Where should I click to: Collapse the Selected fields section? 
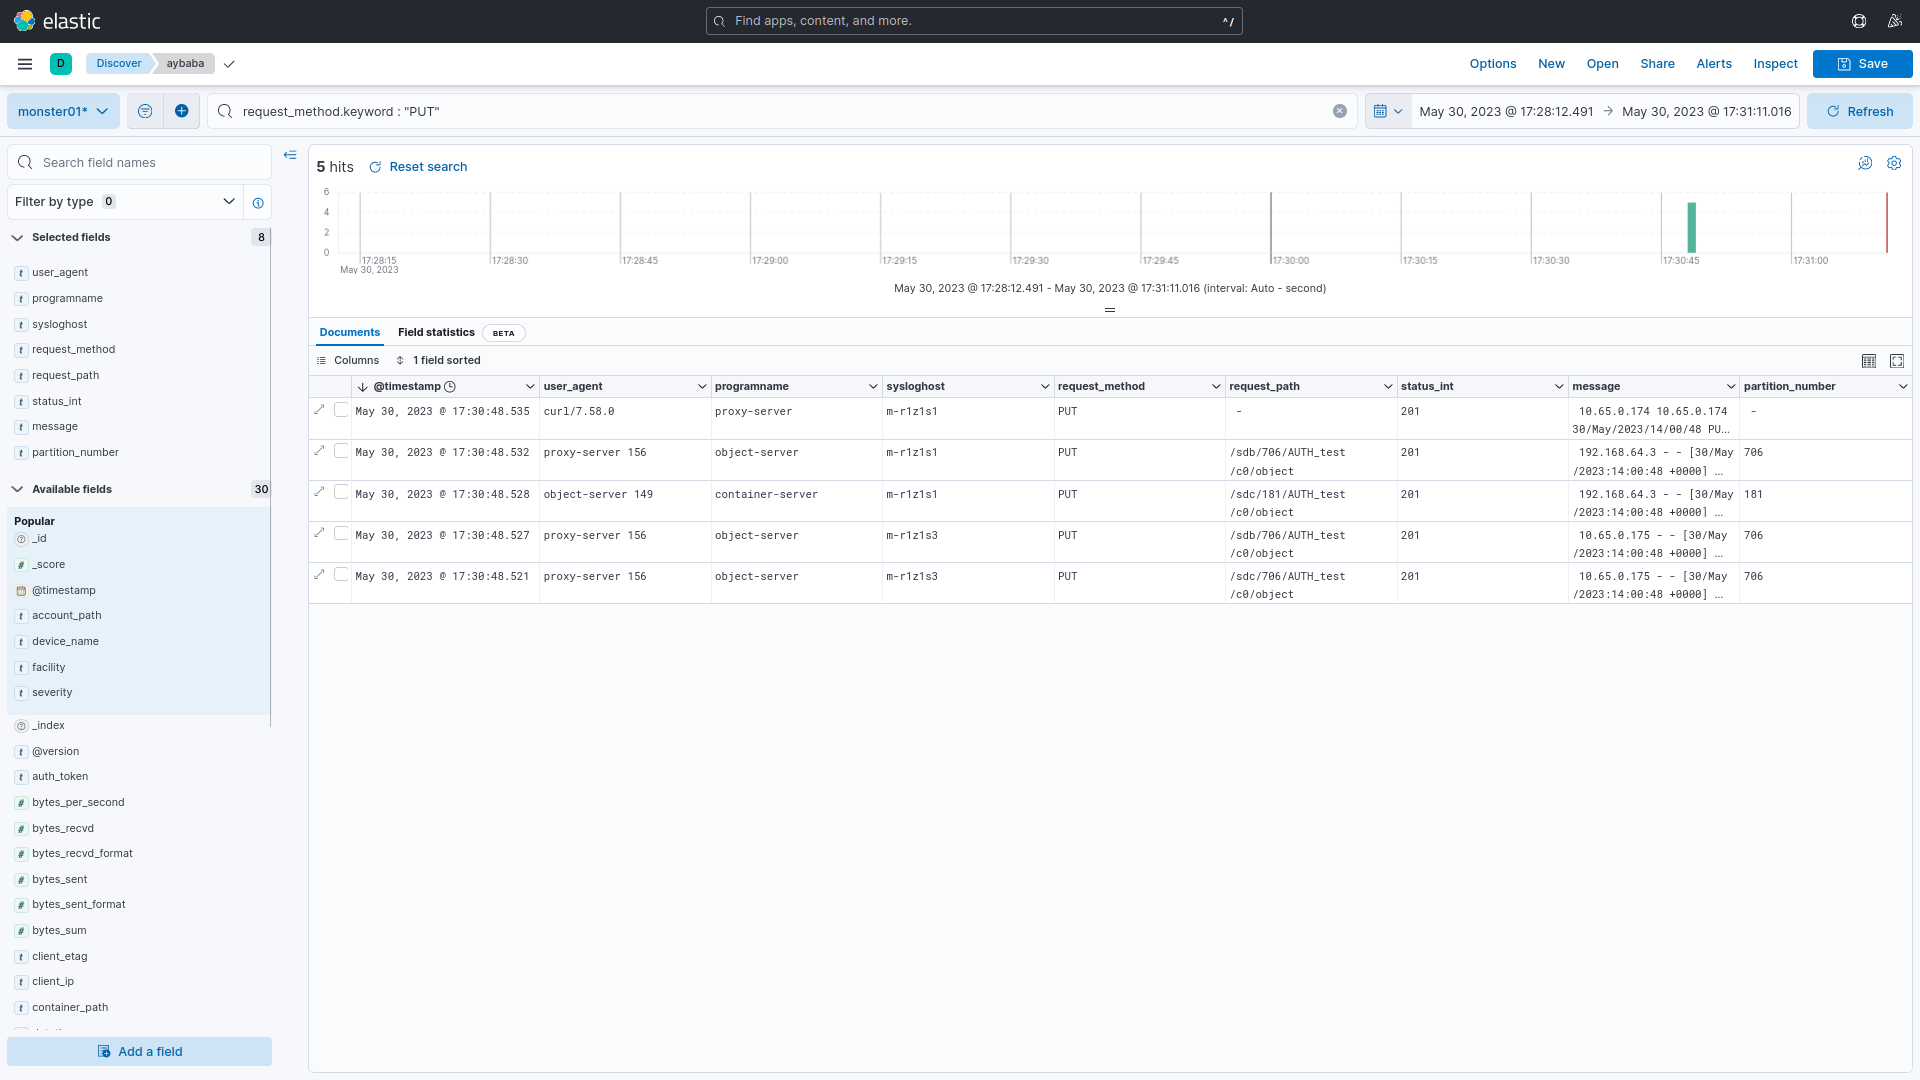pos(17,238)
